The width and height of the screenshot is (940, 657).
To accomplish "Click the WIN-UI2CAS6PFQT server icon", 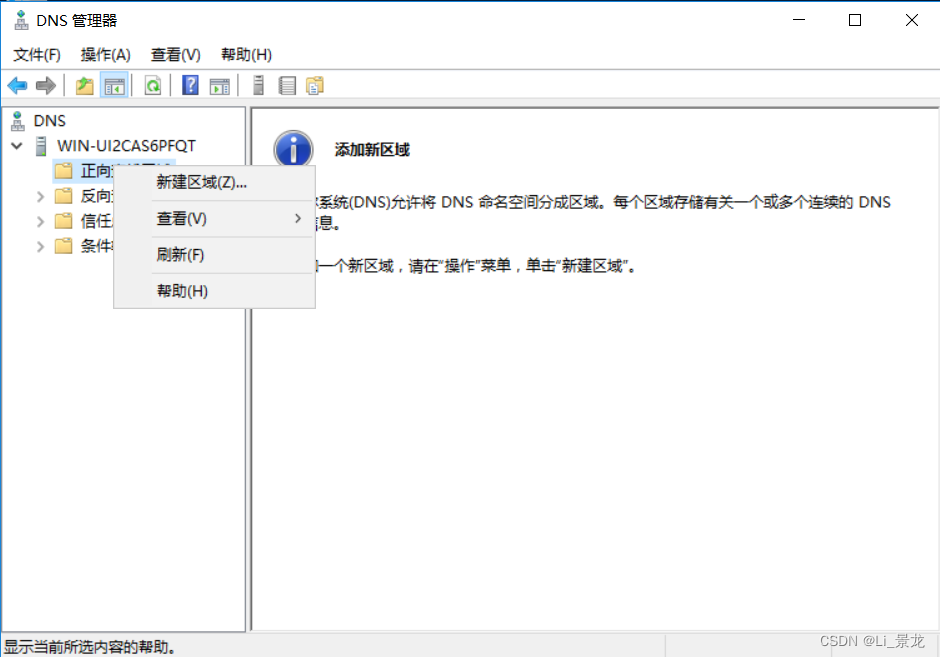I will 41,146.
